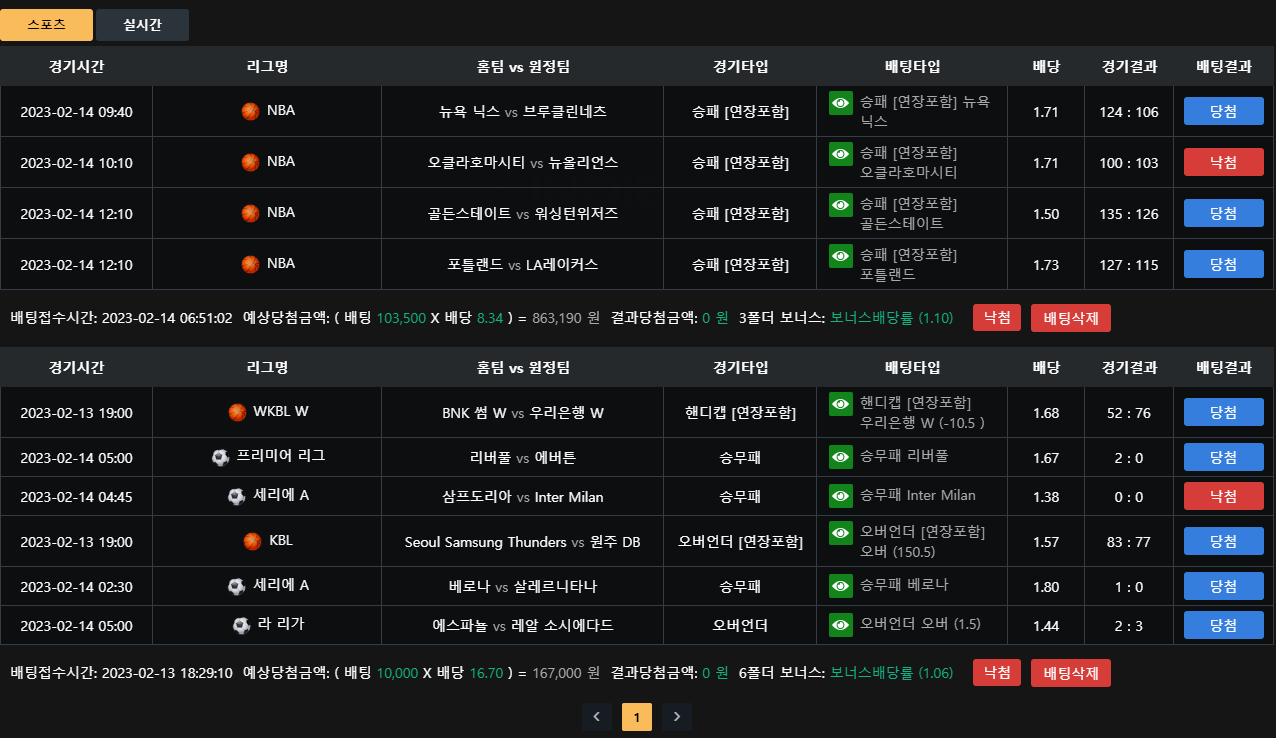The width and height of the screenshot is (1276, 738).
Task: Switch to the 실시간 tab
Action: coord(143,25)
